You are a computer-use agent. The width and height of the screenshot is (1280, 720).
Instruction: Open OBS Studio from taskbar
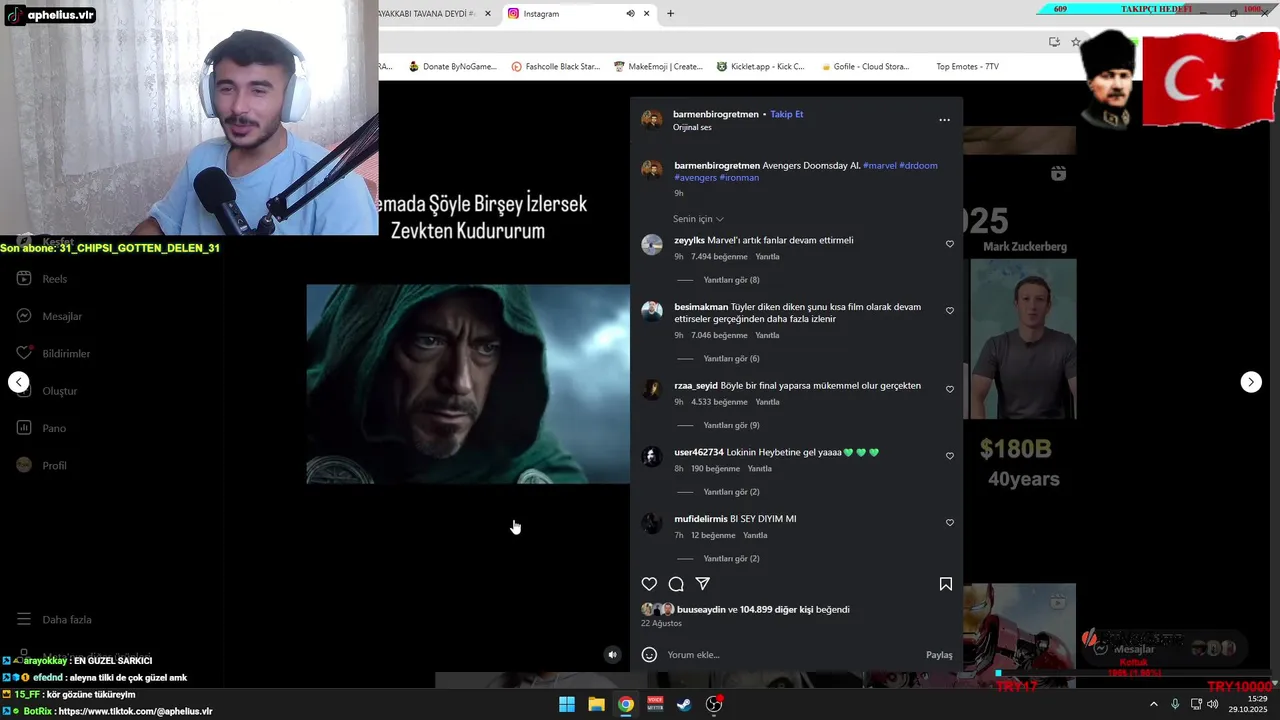(714, 704)
